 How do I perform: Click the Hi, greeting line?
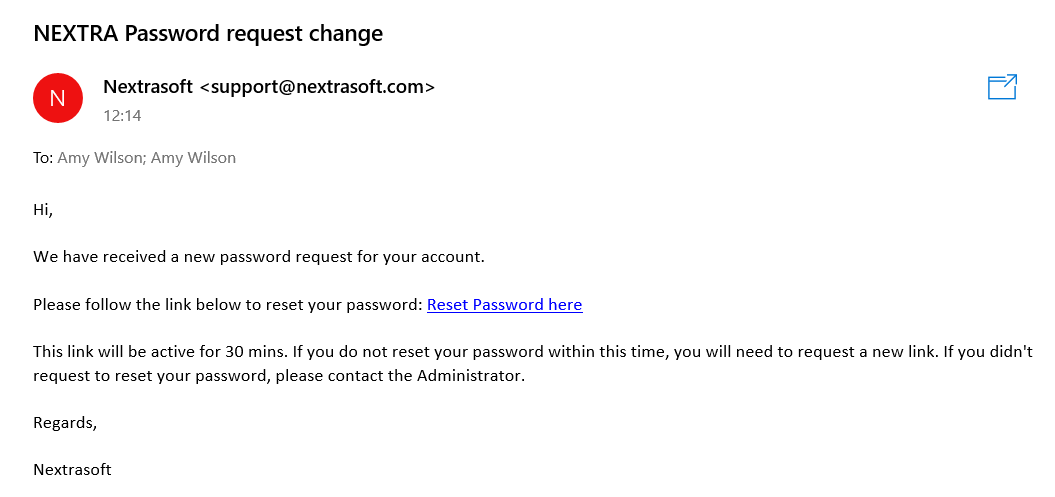tap(43, 210)
